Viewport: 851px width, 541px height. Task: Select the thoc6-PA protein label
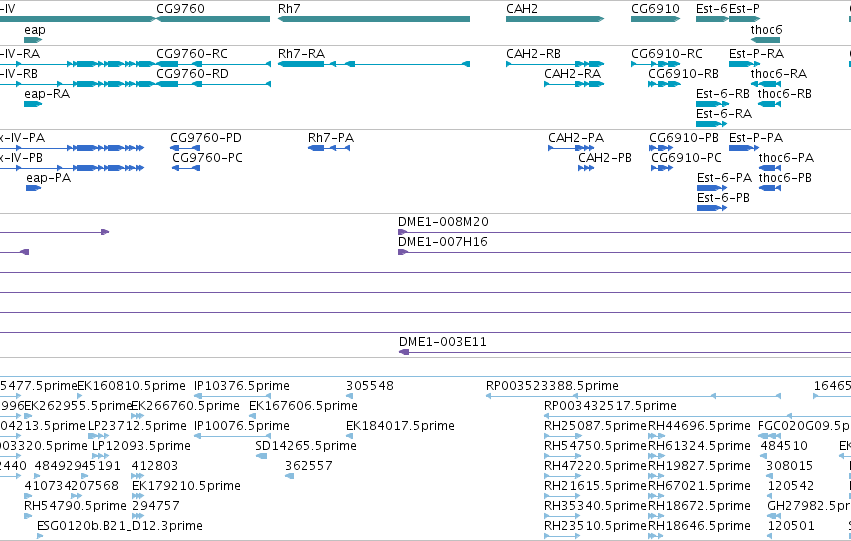pos(786,158)
